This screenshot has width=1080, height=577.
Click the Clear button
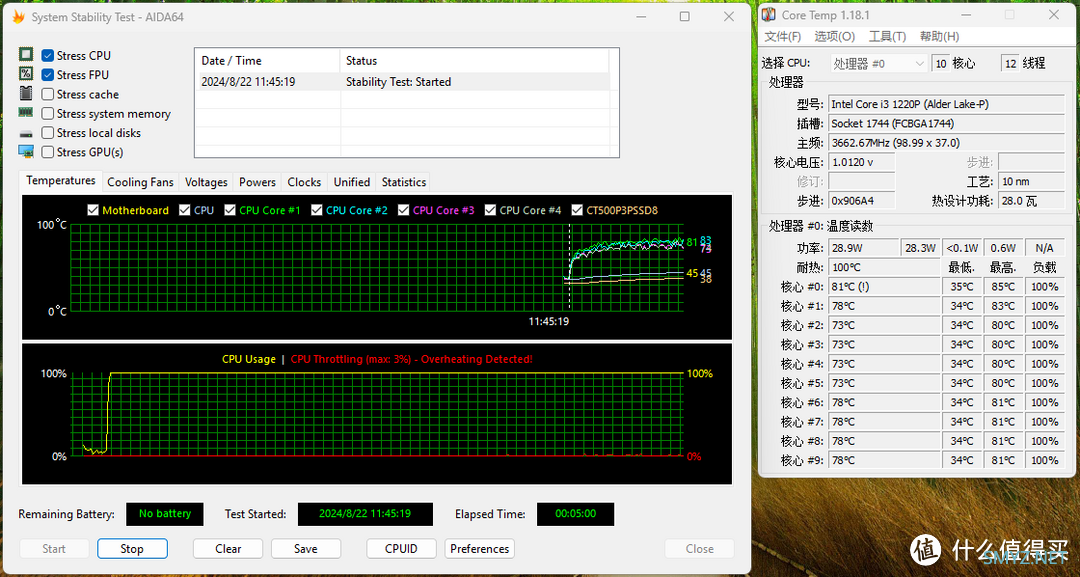[x=228, y=549]
